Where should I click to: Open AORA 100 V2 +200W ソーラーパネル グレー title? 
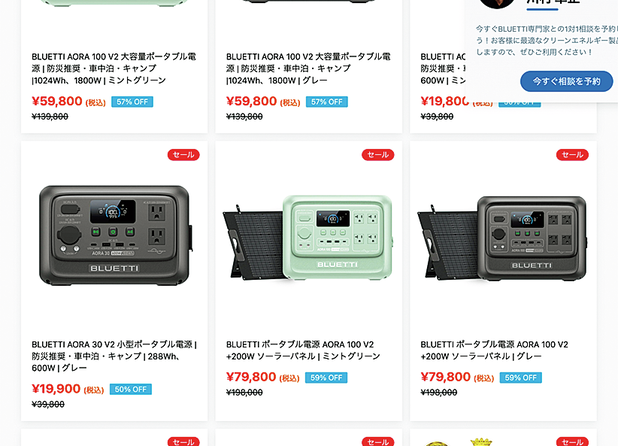coord(494,350)
